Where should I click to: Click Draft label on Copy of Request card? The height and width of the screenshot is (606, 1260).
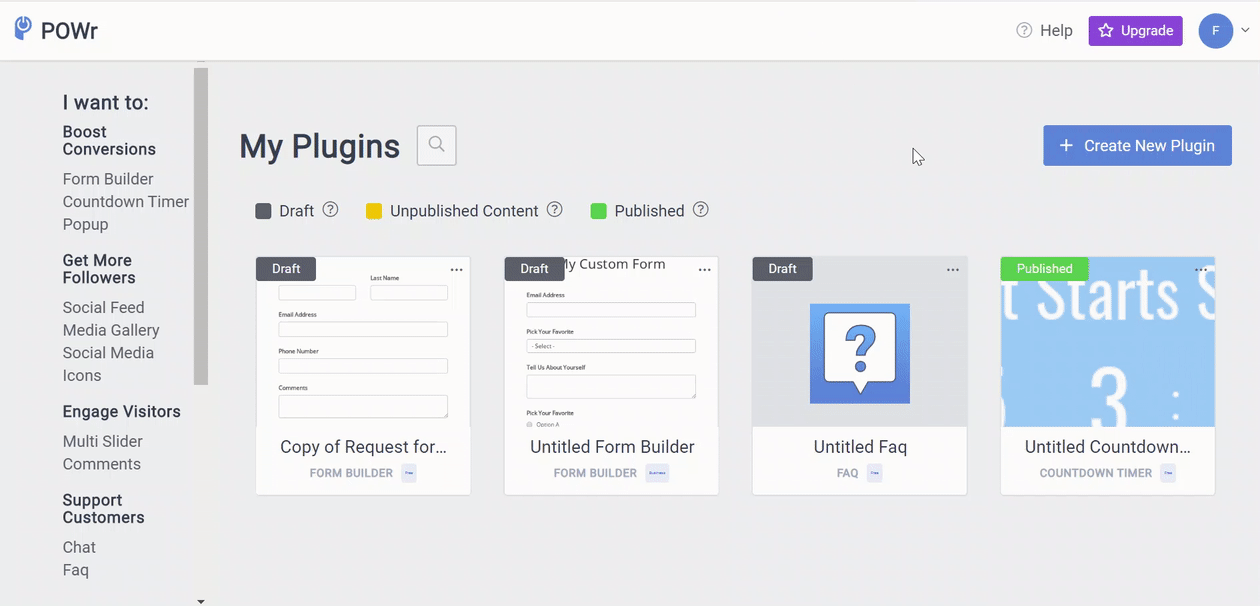coord(286,268)
